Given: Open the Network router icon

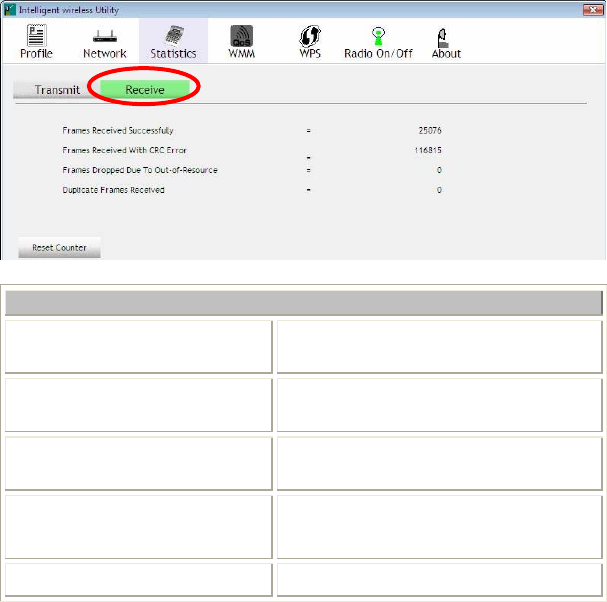Looking at the screenshot, I should pyautogui.click(x=105, y=36).
